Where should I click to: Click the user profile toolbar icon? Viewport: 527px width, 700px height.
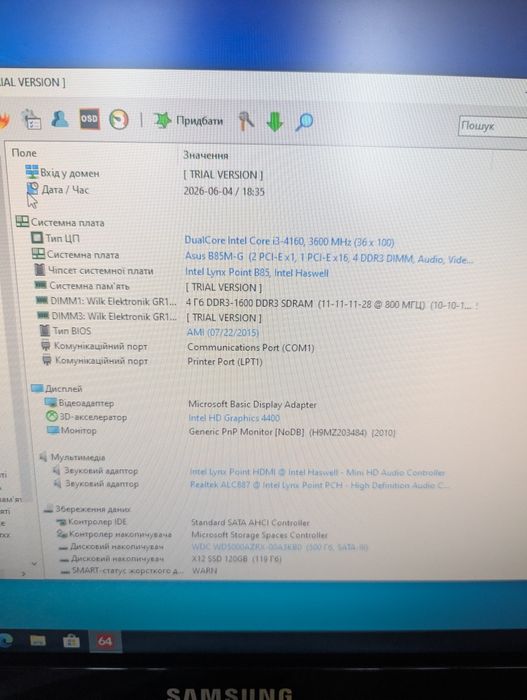click(60, 119)
